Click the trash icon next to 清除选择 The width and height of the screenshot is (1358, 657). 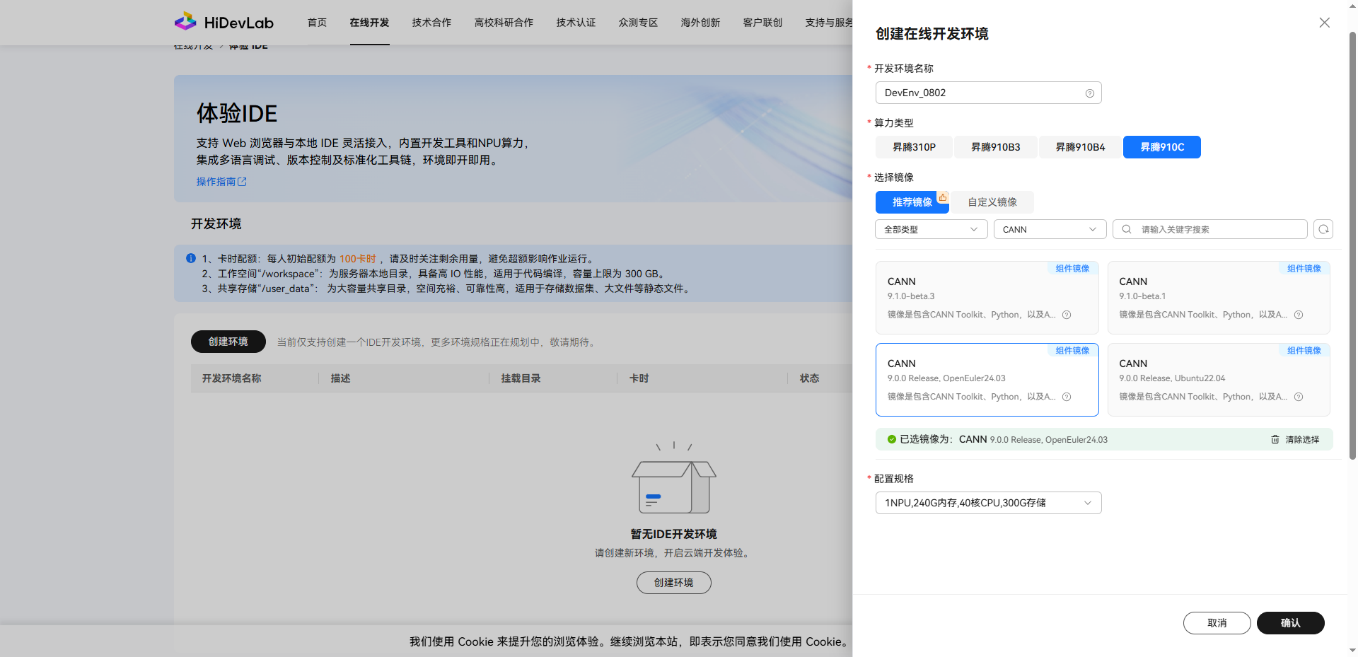[1275, 439]
